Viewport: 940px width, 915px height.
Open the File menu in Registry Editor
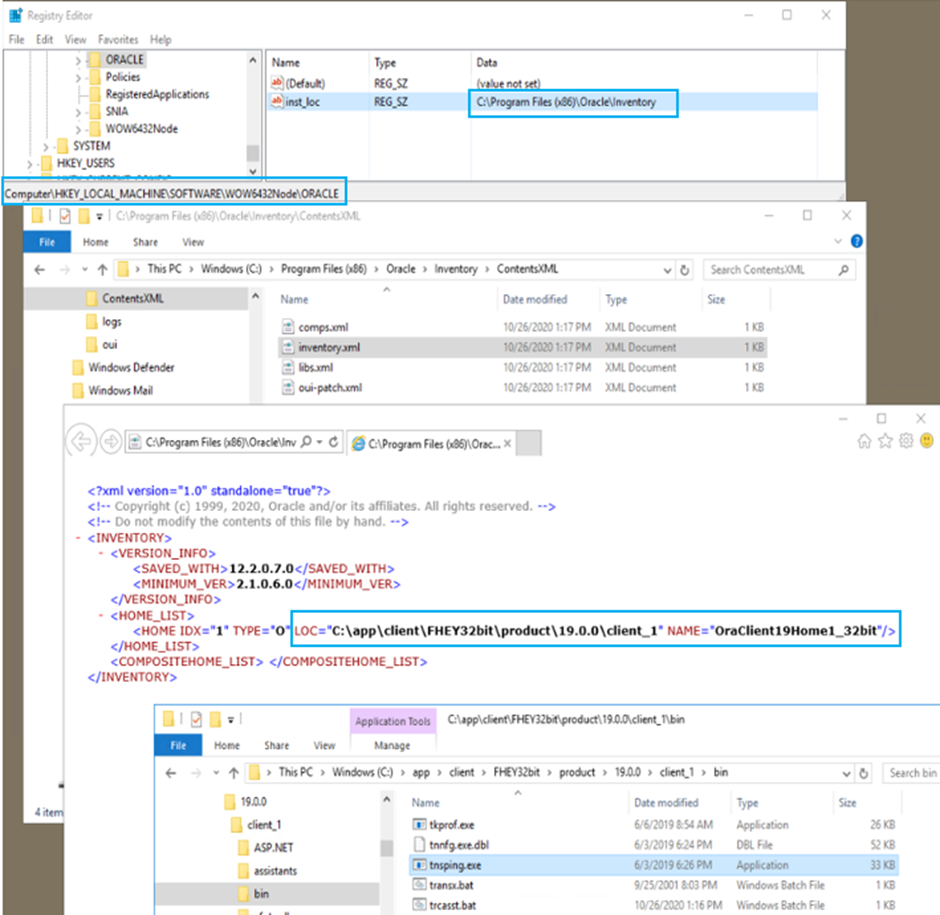[x=16, y=40]
